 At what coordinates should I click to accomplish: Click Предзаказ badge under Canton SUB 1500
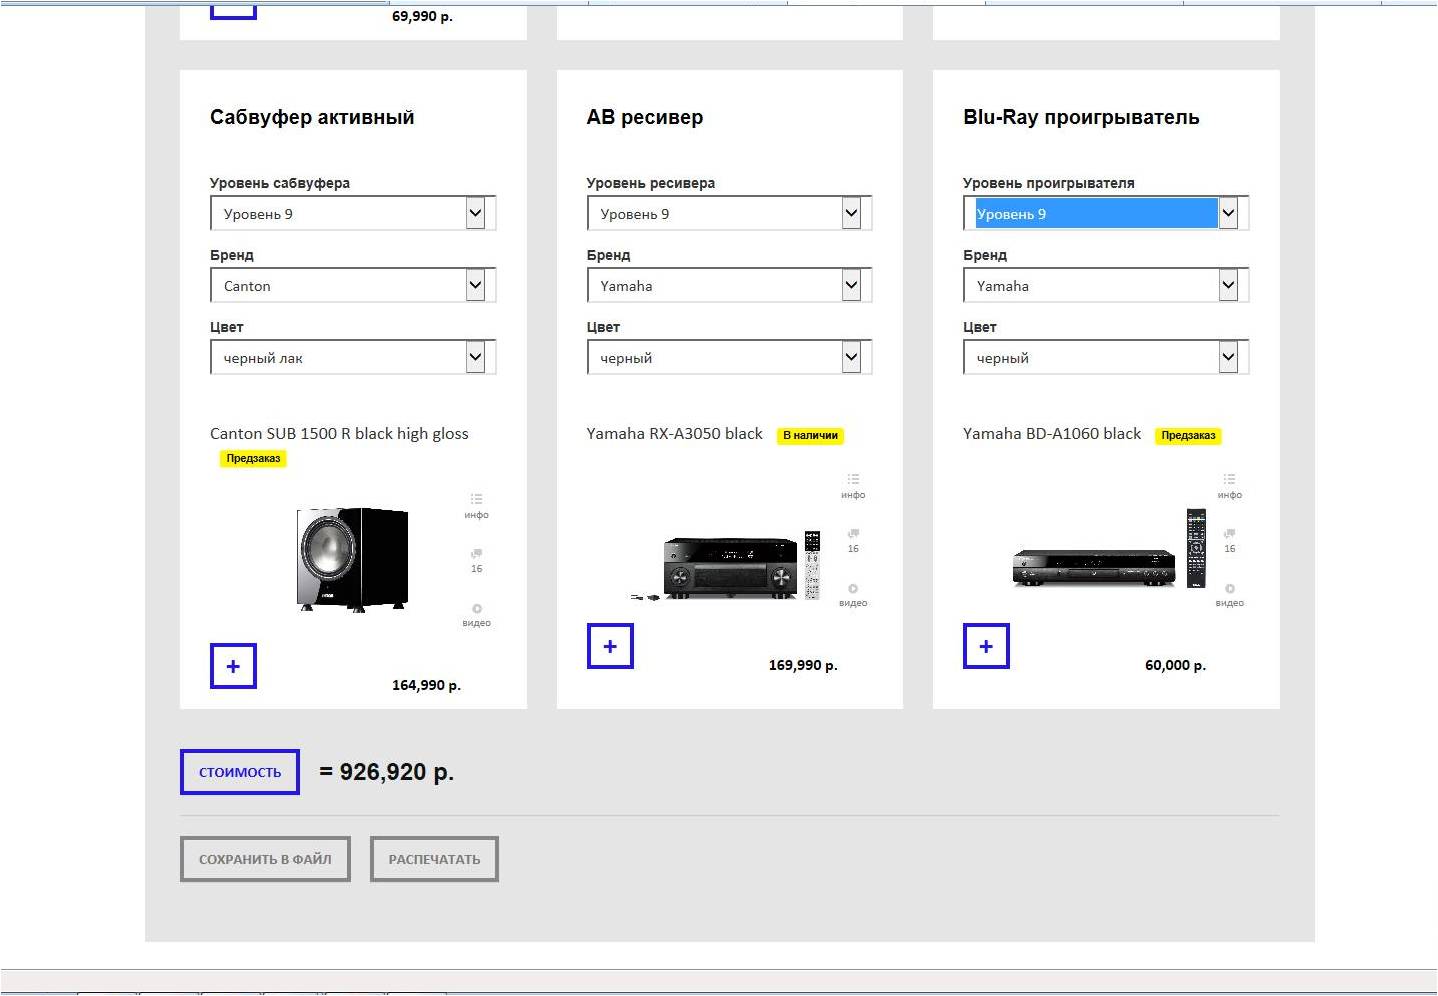pos(253,458)
